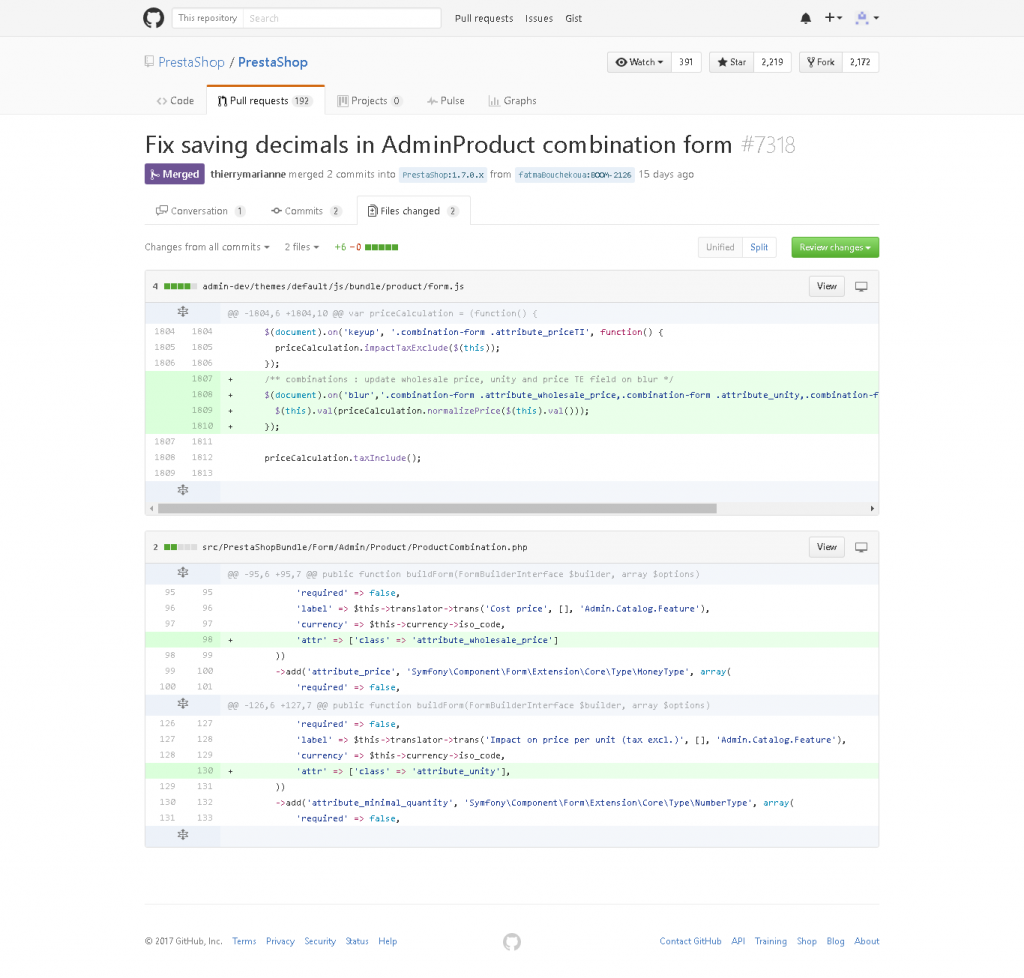Open the notifications bell
1024x978 pixels.
coord(807,18)
